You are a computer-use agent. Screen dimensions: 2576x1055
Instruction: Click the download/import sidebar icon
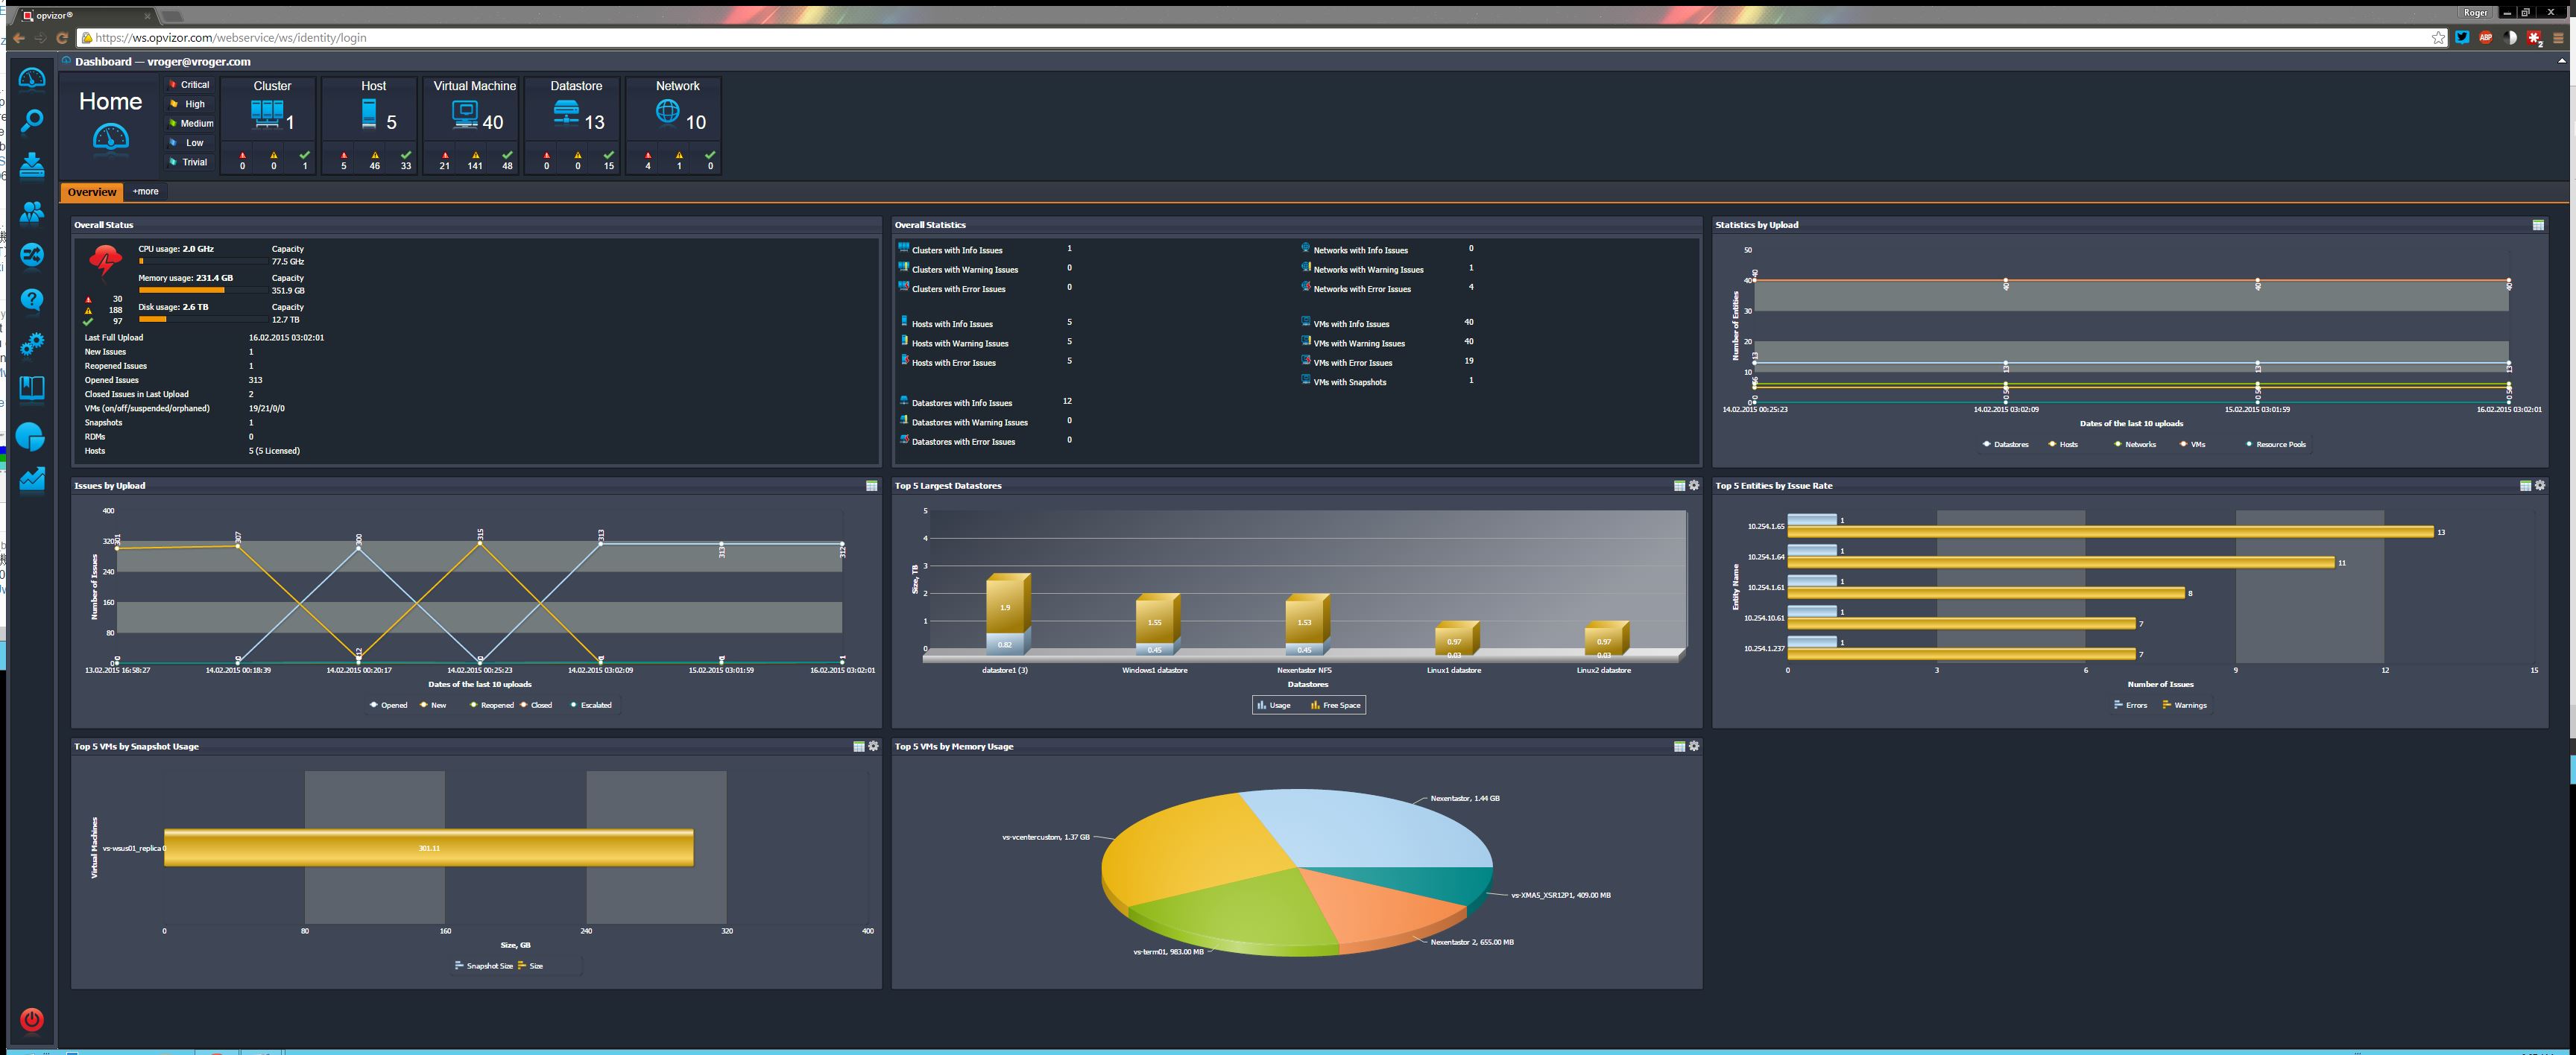pyautogui.click(x=32, y=165)
